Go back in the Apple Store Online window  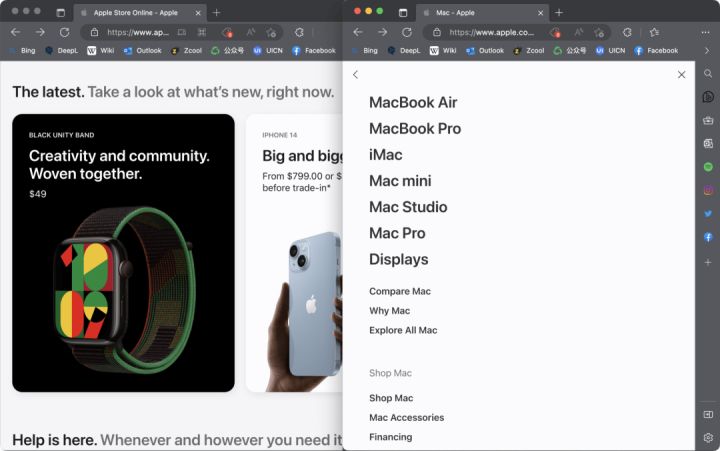[16, 32]
